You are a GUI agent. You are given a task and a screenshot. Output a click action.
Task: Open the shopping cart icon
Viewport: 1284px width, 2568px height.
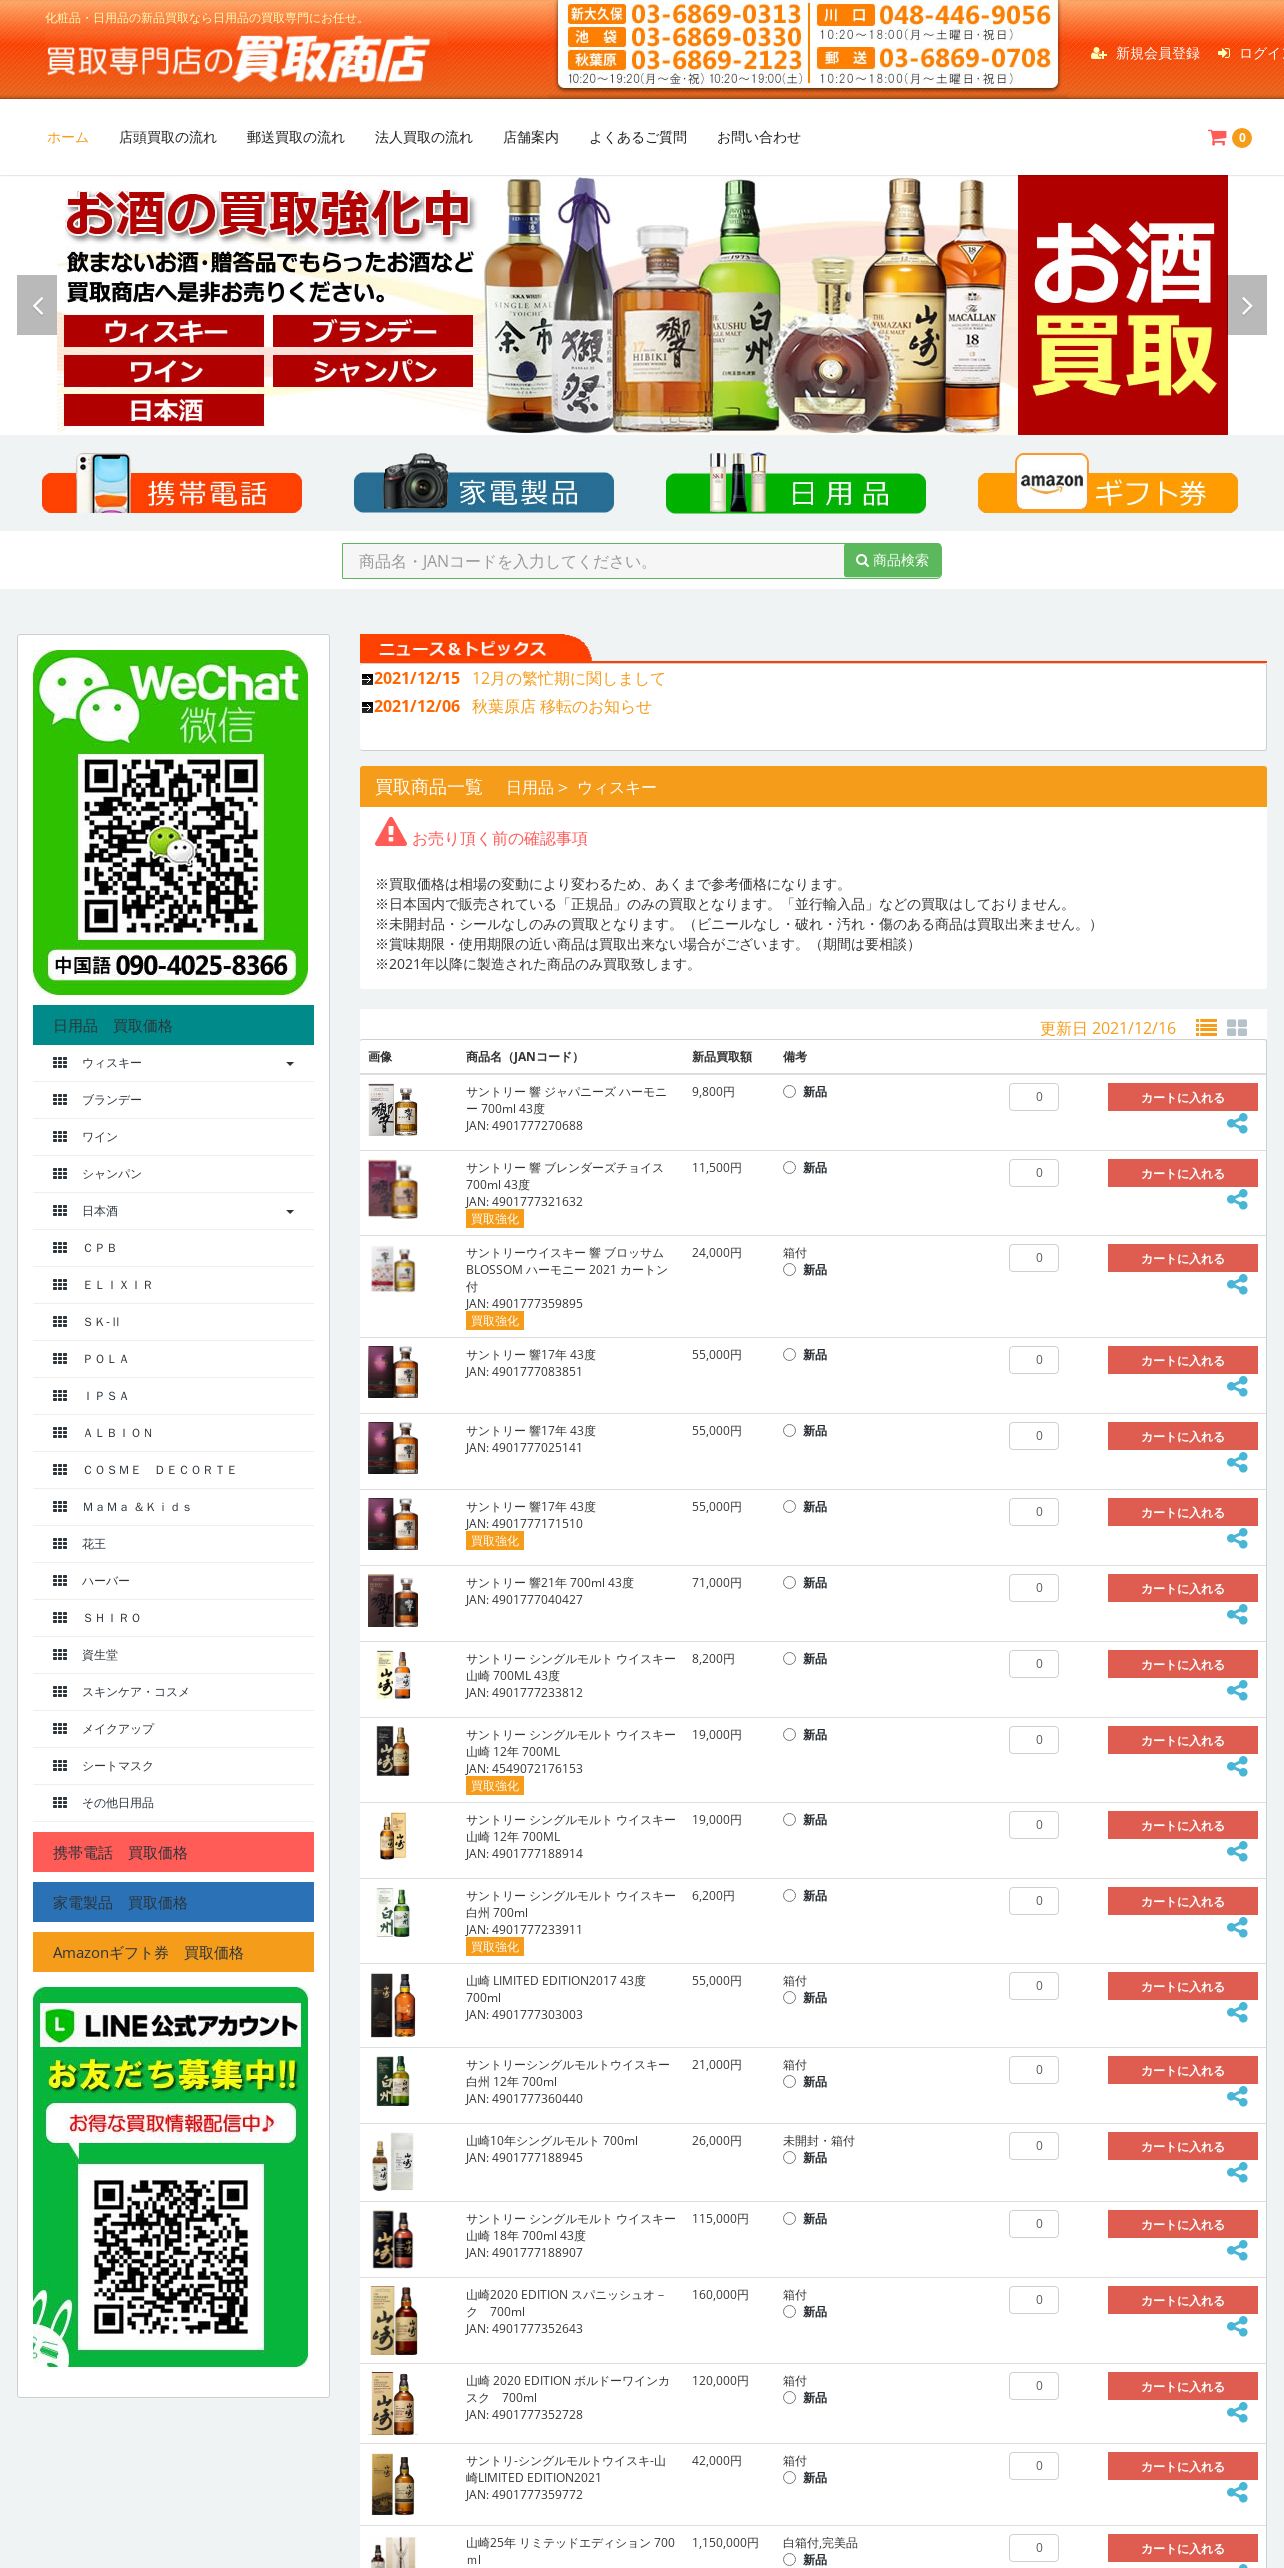(1217, 138)
